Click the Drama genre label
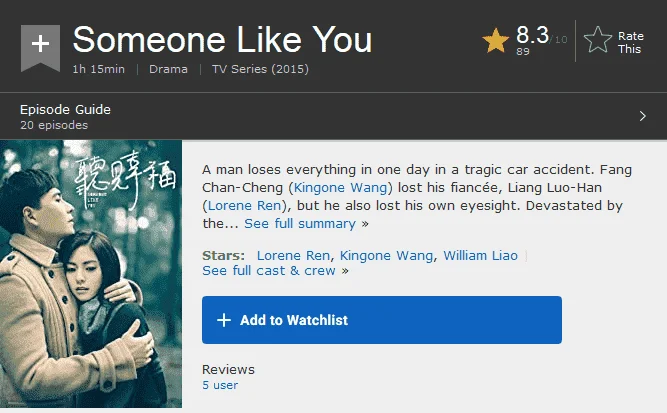The image size is (667, 413). (x=168, y=69)
